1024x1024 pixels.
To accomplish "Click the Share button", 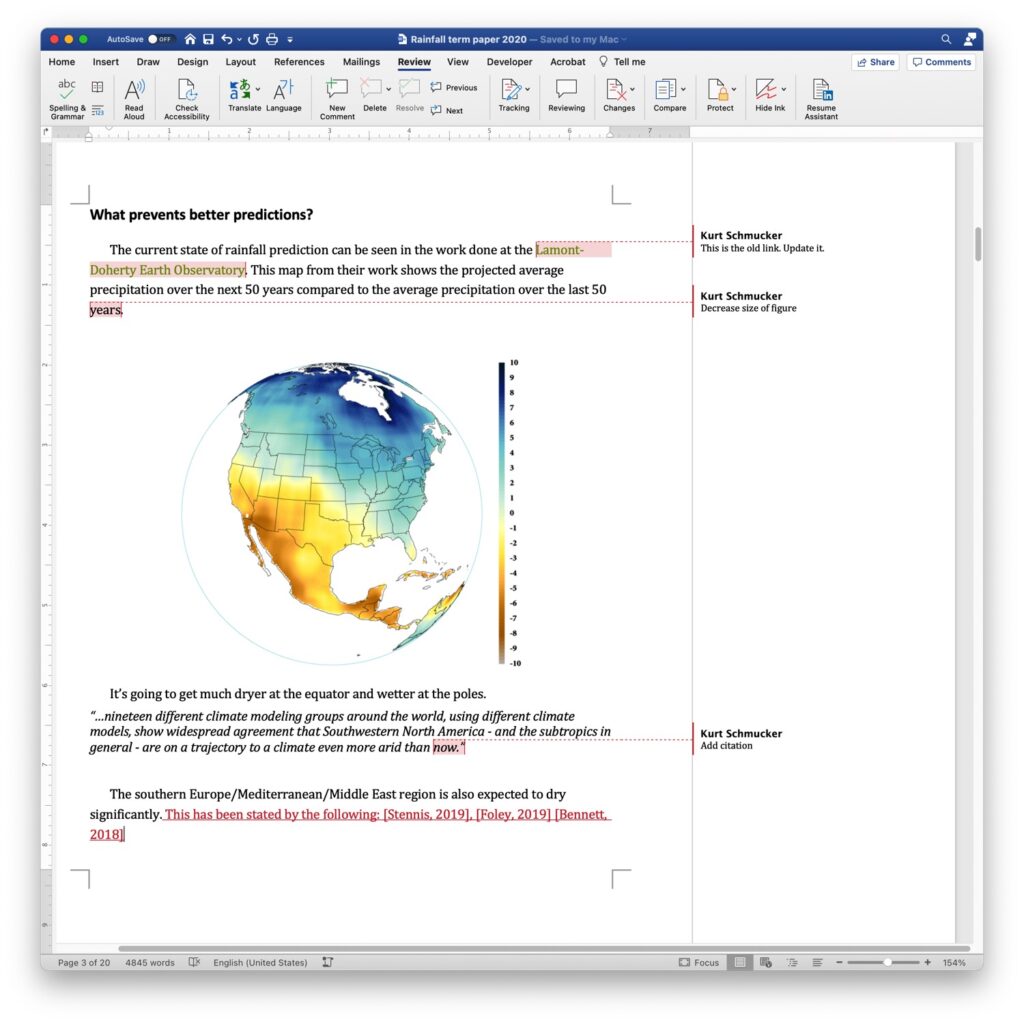I will [876, 62].
